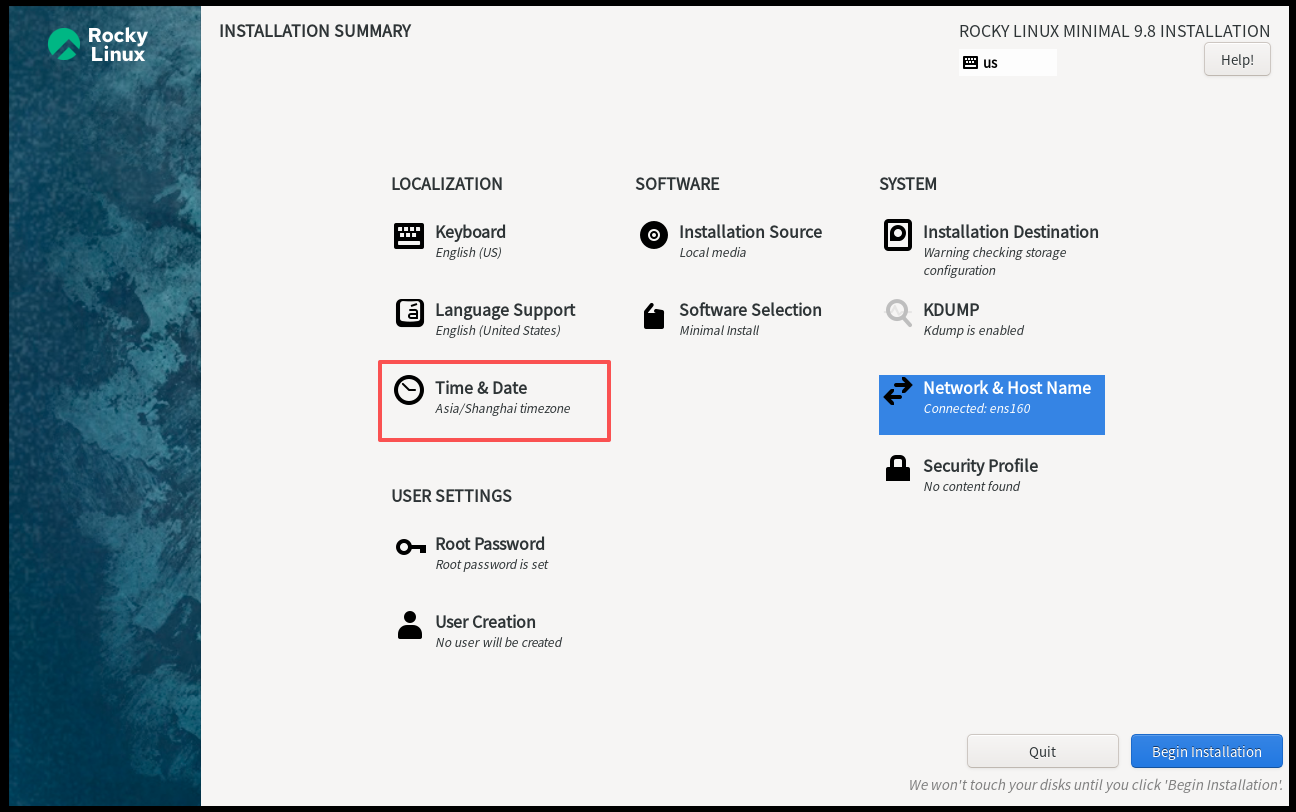Click the Security Profile padlock icon
1296x812 pixels.
tap(898, 468)
